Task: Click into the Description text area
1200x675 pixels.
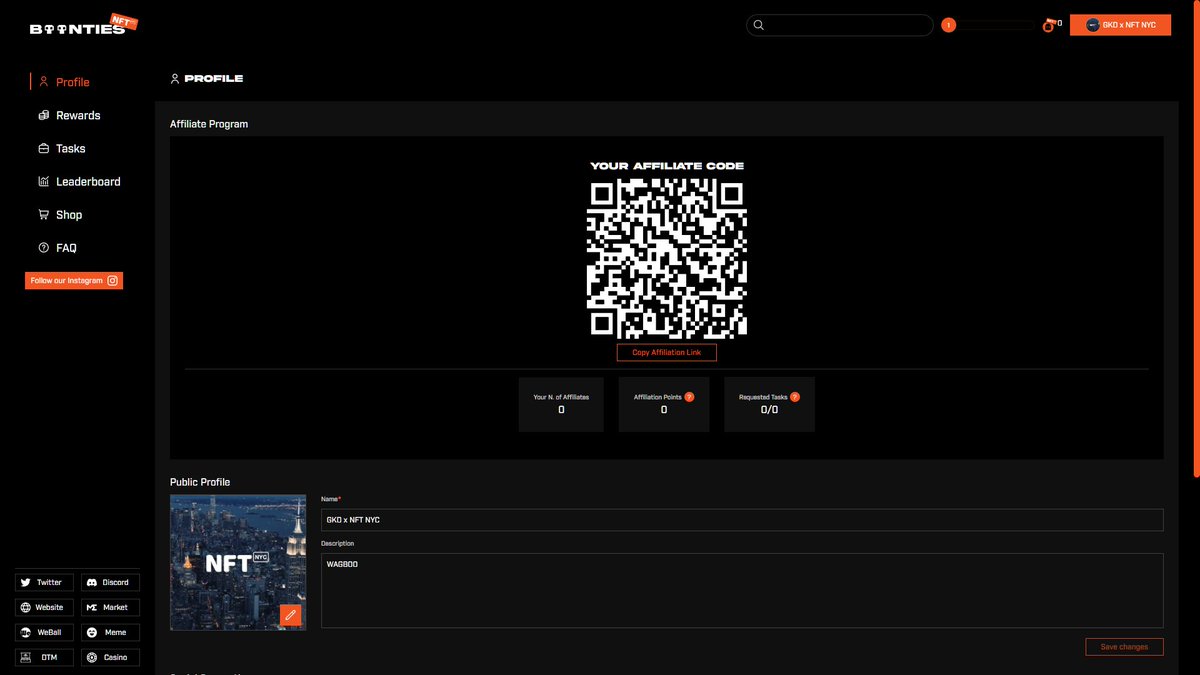Action: pos(742,590)
